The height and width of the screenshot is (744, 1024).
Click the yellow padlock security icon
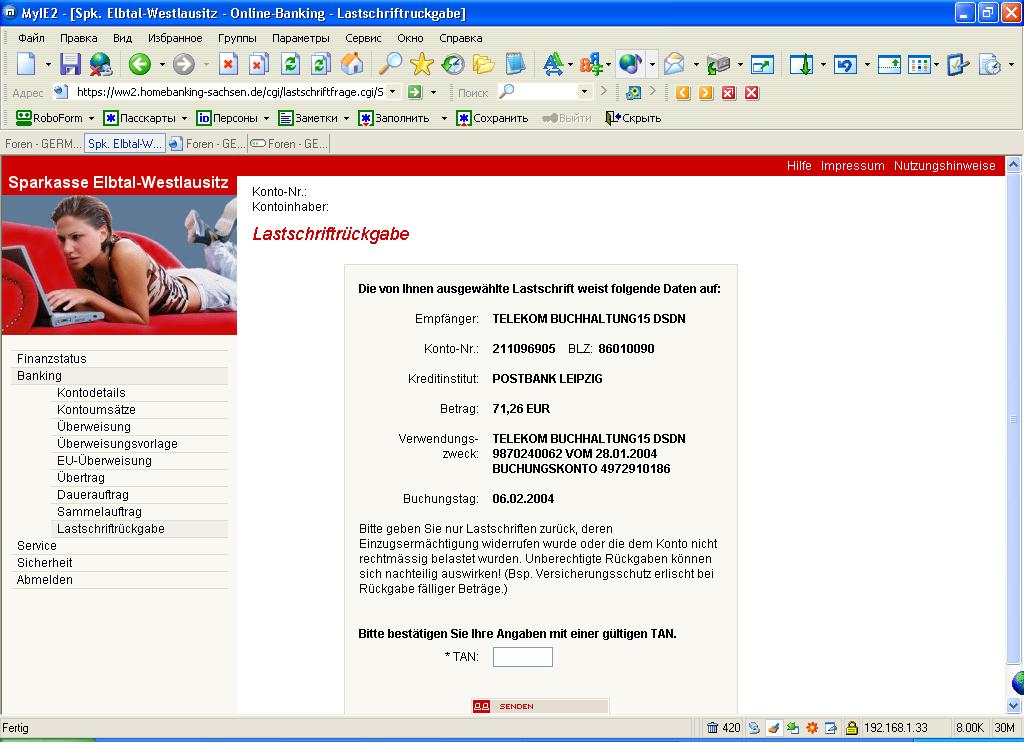tap(852, 728)
